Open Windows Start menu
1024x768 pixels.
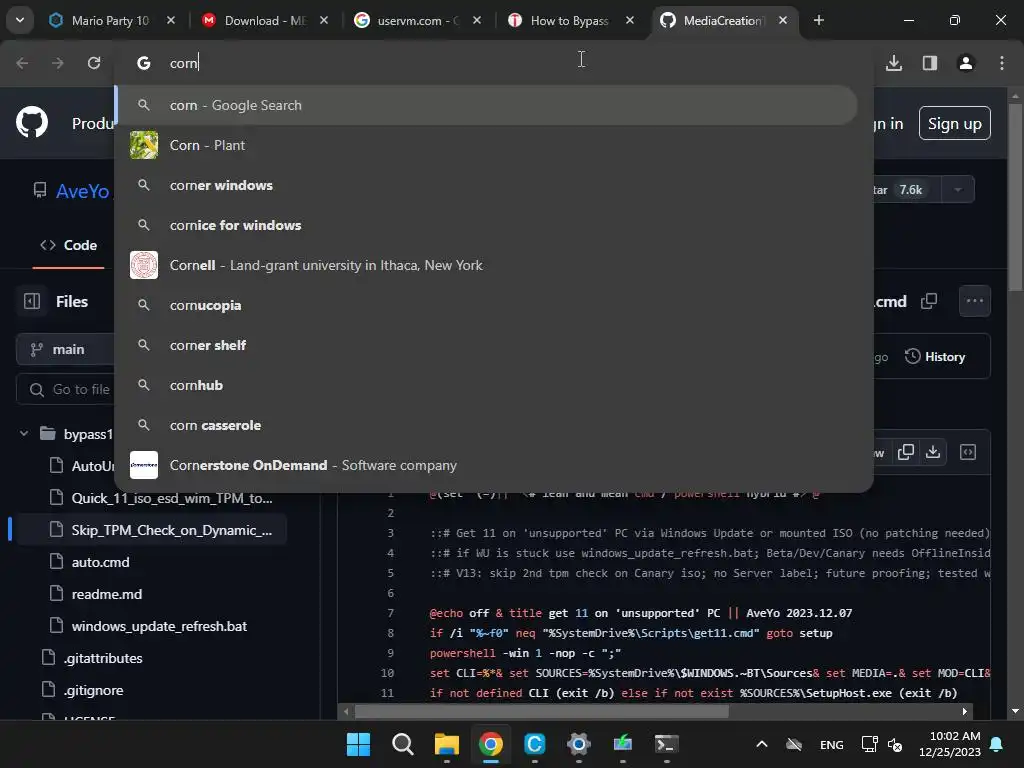point(358,744)
